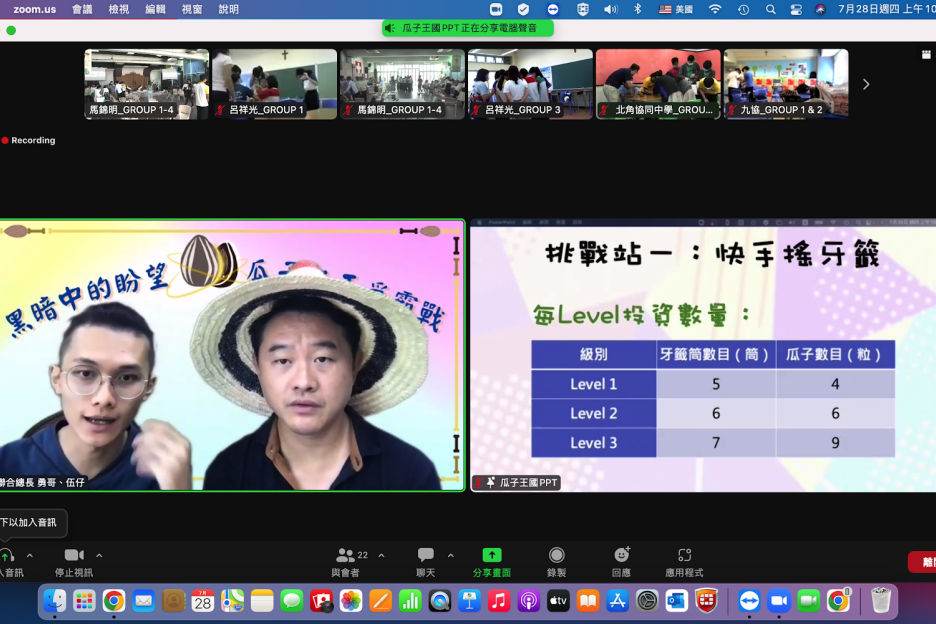
Task: Expand the video options arrow beside 停止視訊
Action: click(99, 555)
